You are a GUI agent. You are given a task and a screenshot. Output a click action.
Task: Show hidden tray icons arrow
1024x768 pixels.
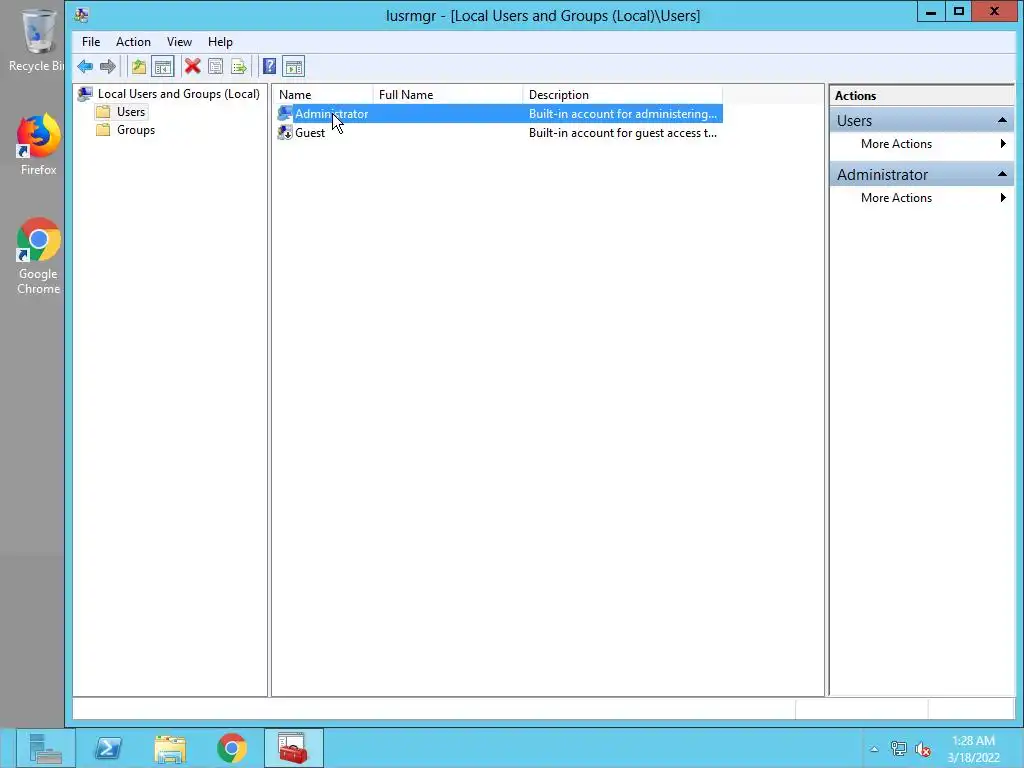(874, 749)
